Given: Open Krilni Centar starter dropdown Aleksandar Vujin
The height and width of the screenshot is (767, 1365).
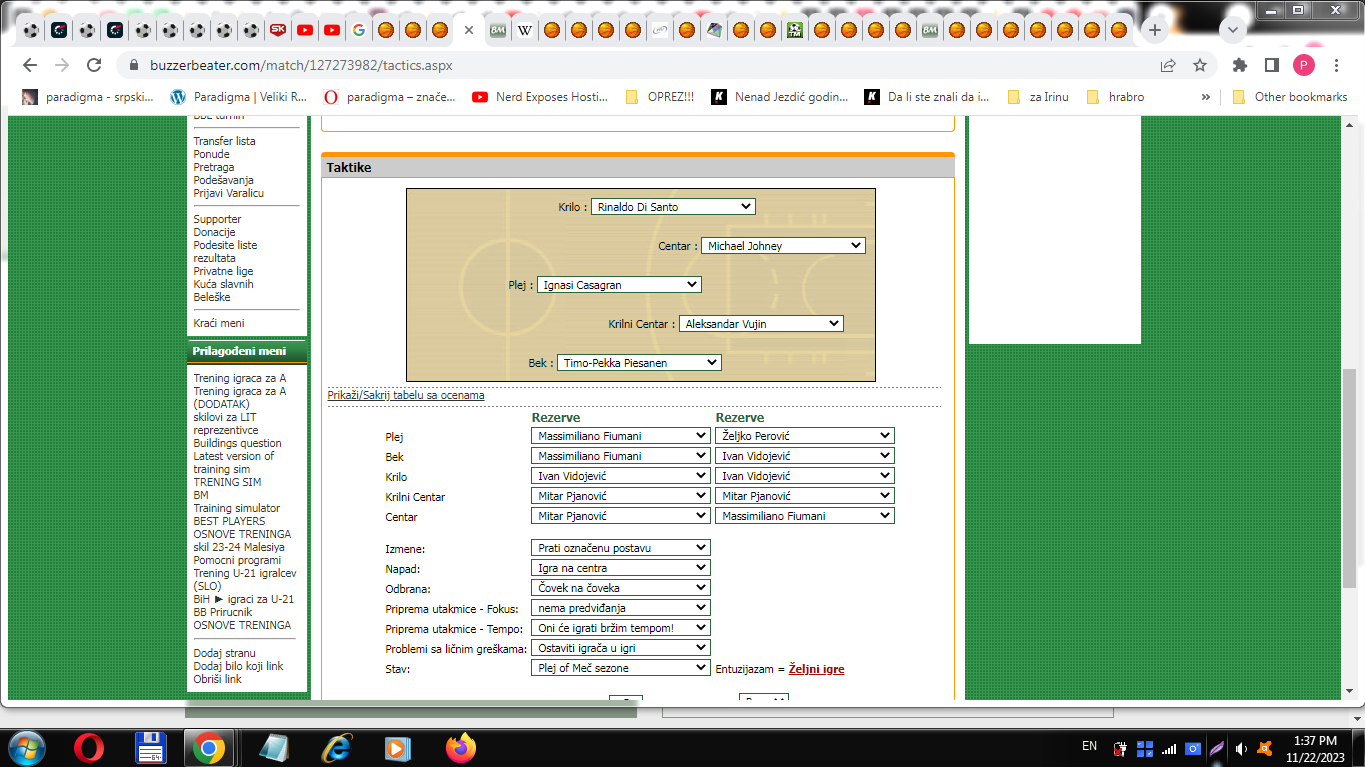Looking at the screenshot, I should [761, 324].
